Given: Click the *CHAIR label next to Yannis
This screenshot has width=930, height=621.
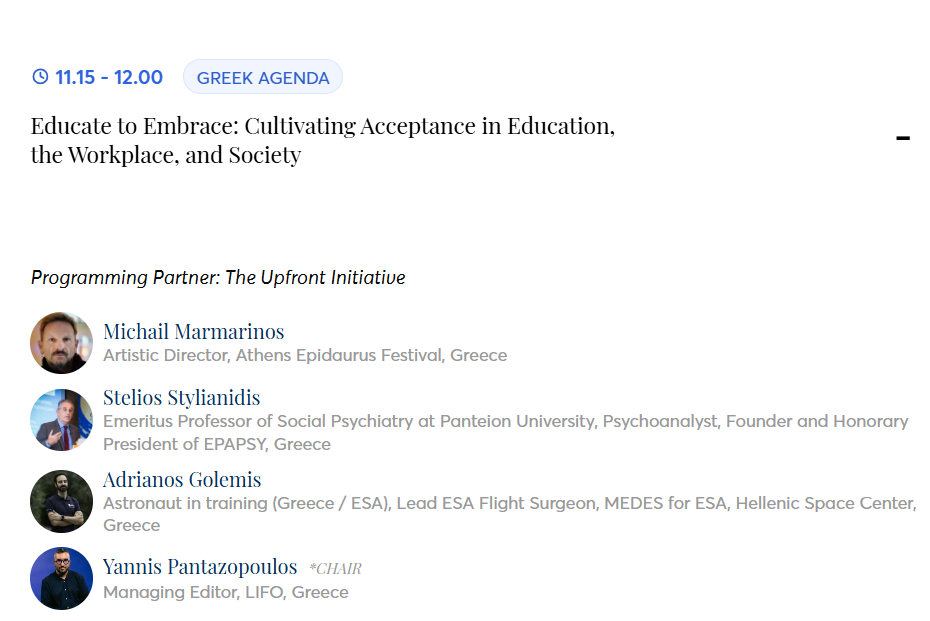Looking at the screenshot, I should [335, 569].
